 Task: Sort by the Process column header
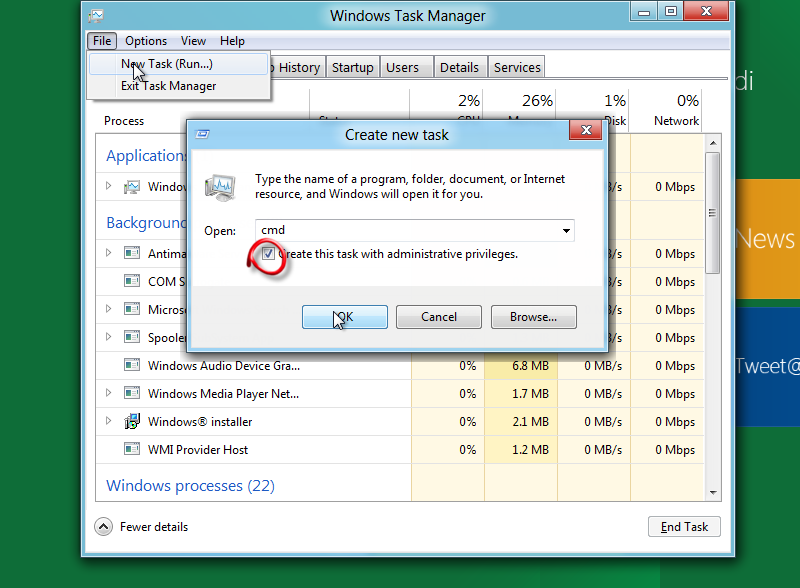tap(124, 121)
